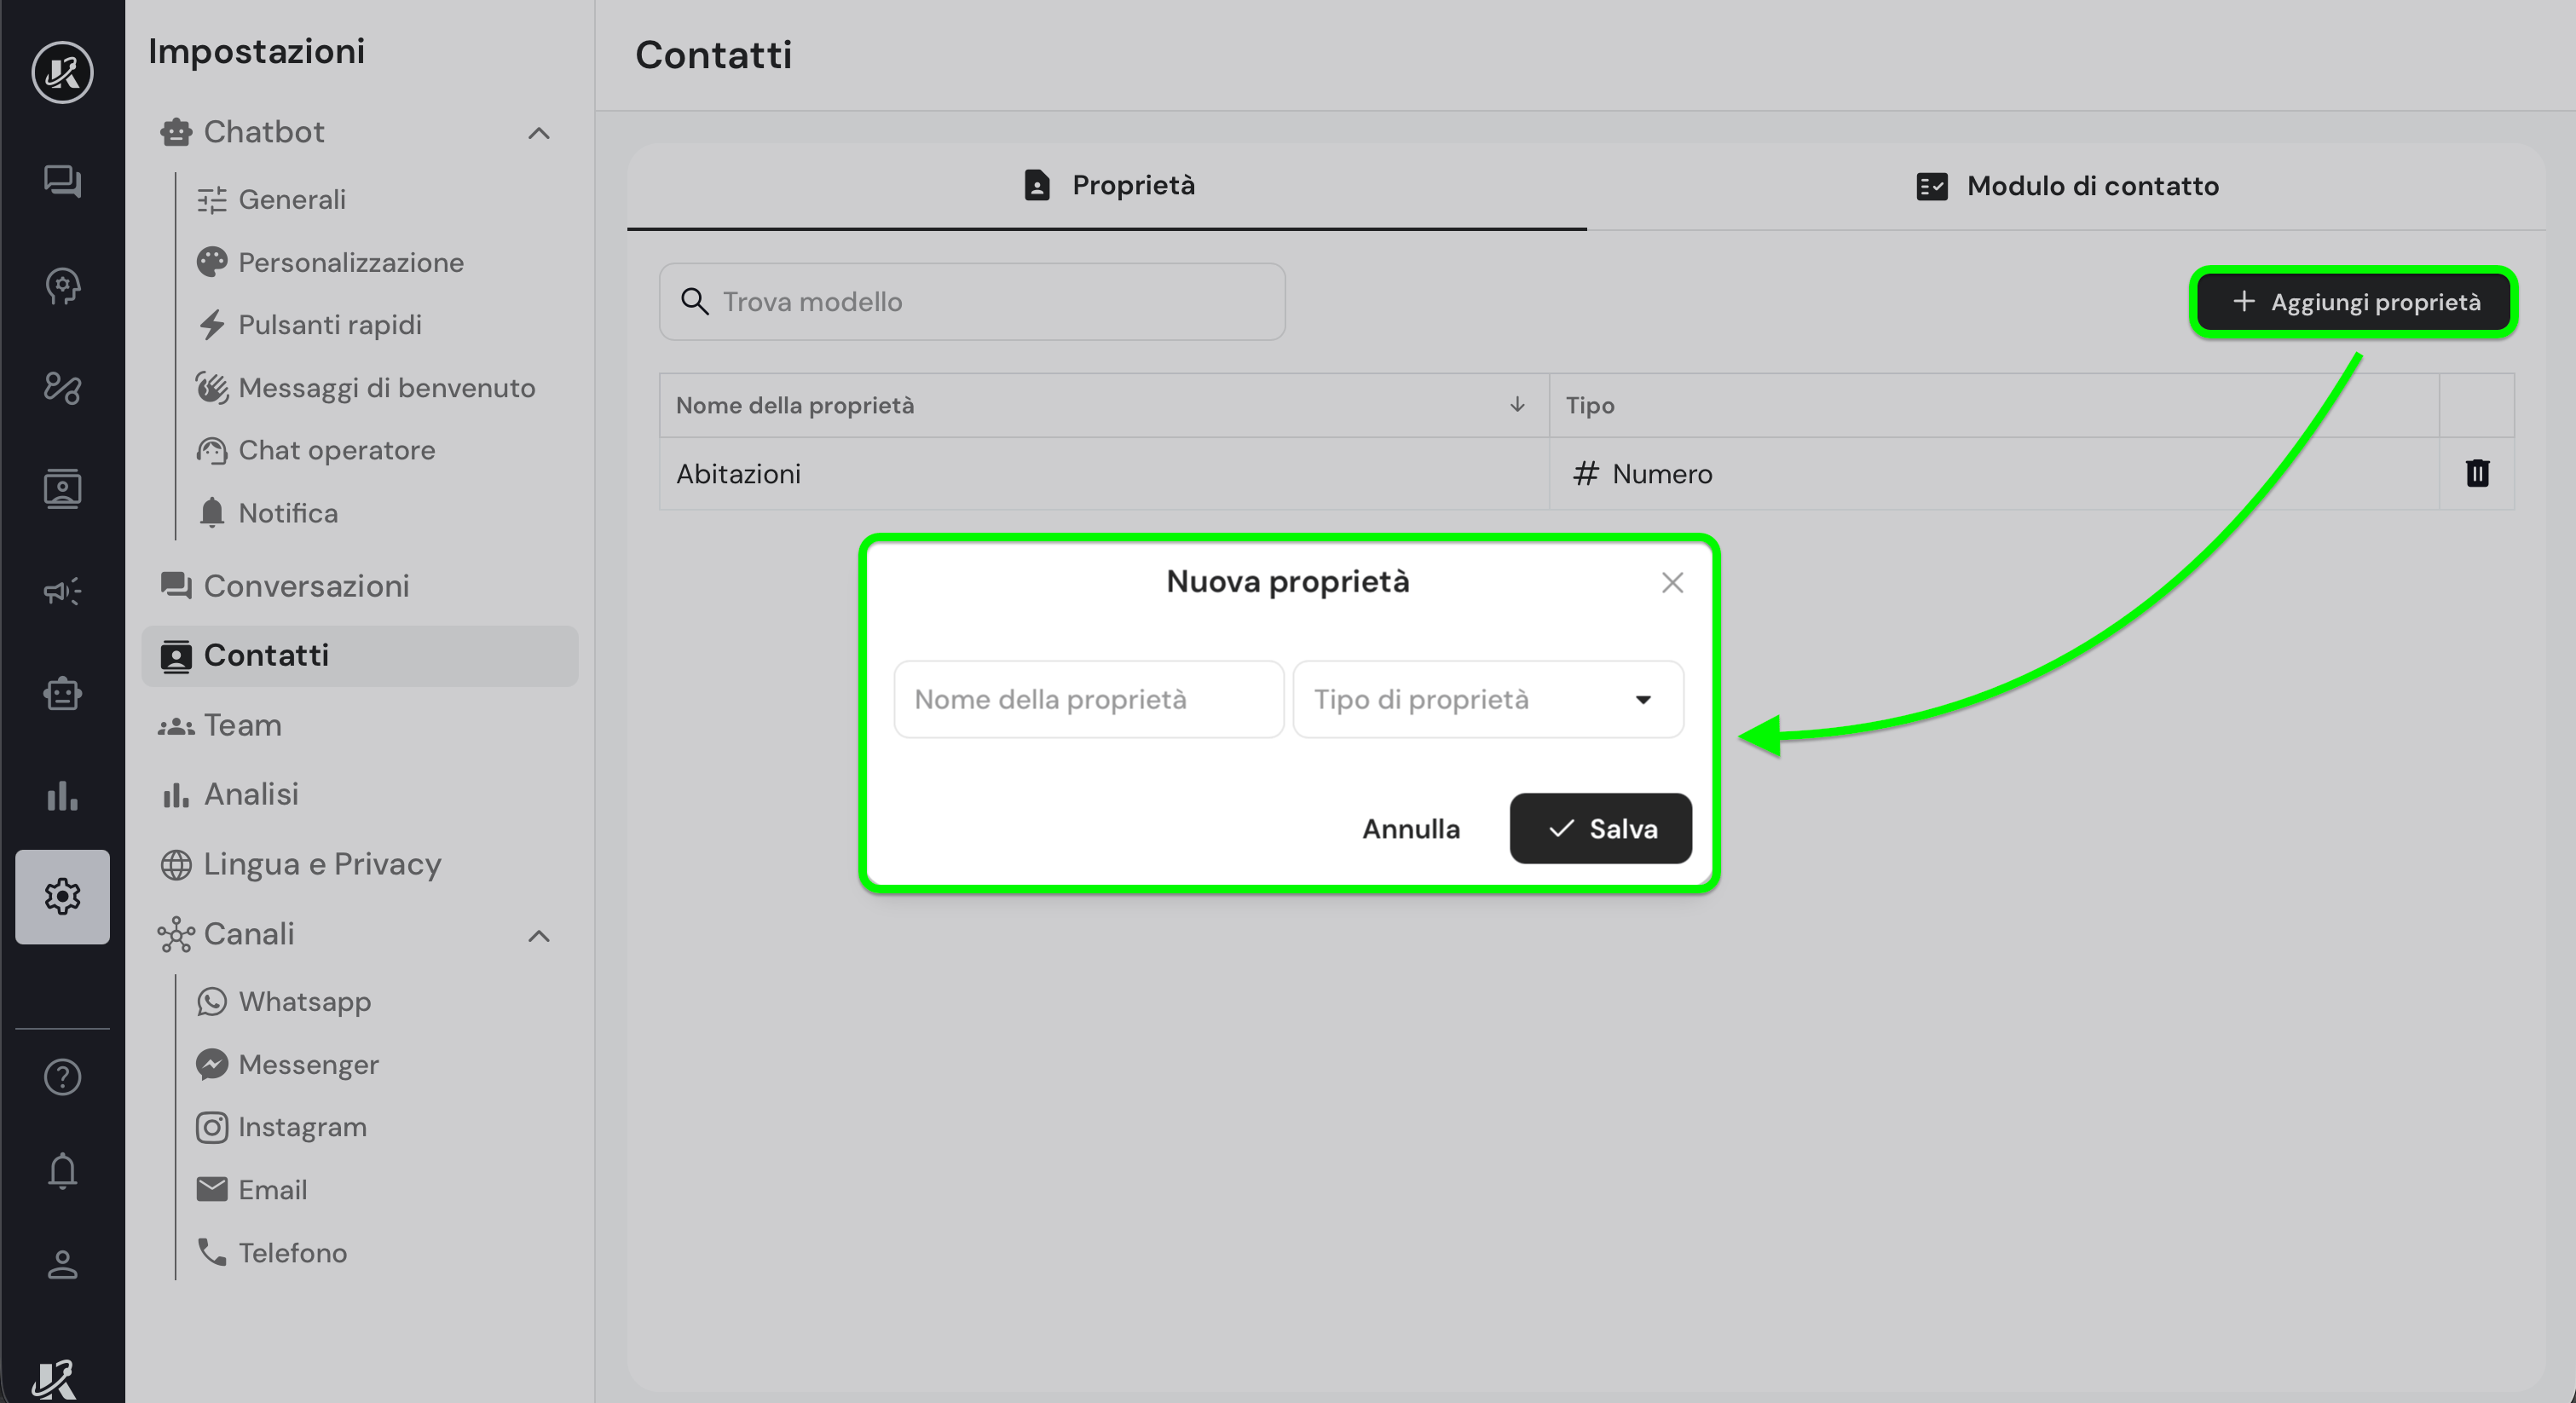Collapse the Canali section

pyautogui.click(x=538, y=936)
